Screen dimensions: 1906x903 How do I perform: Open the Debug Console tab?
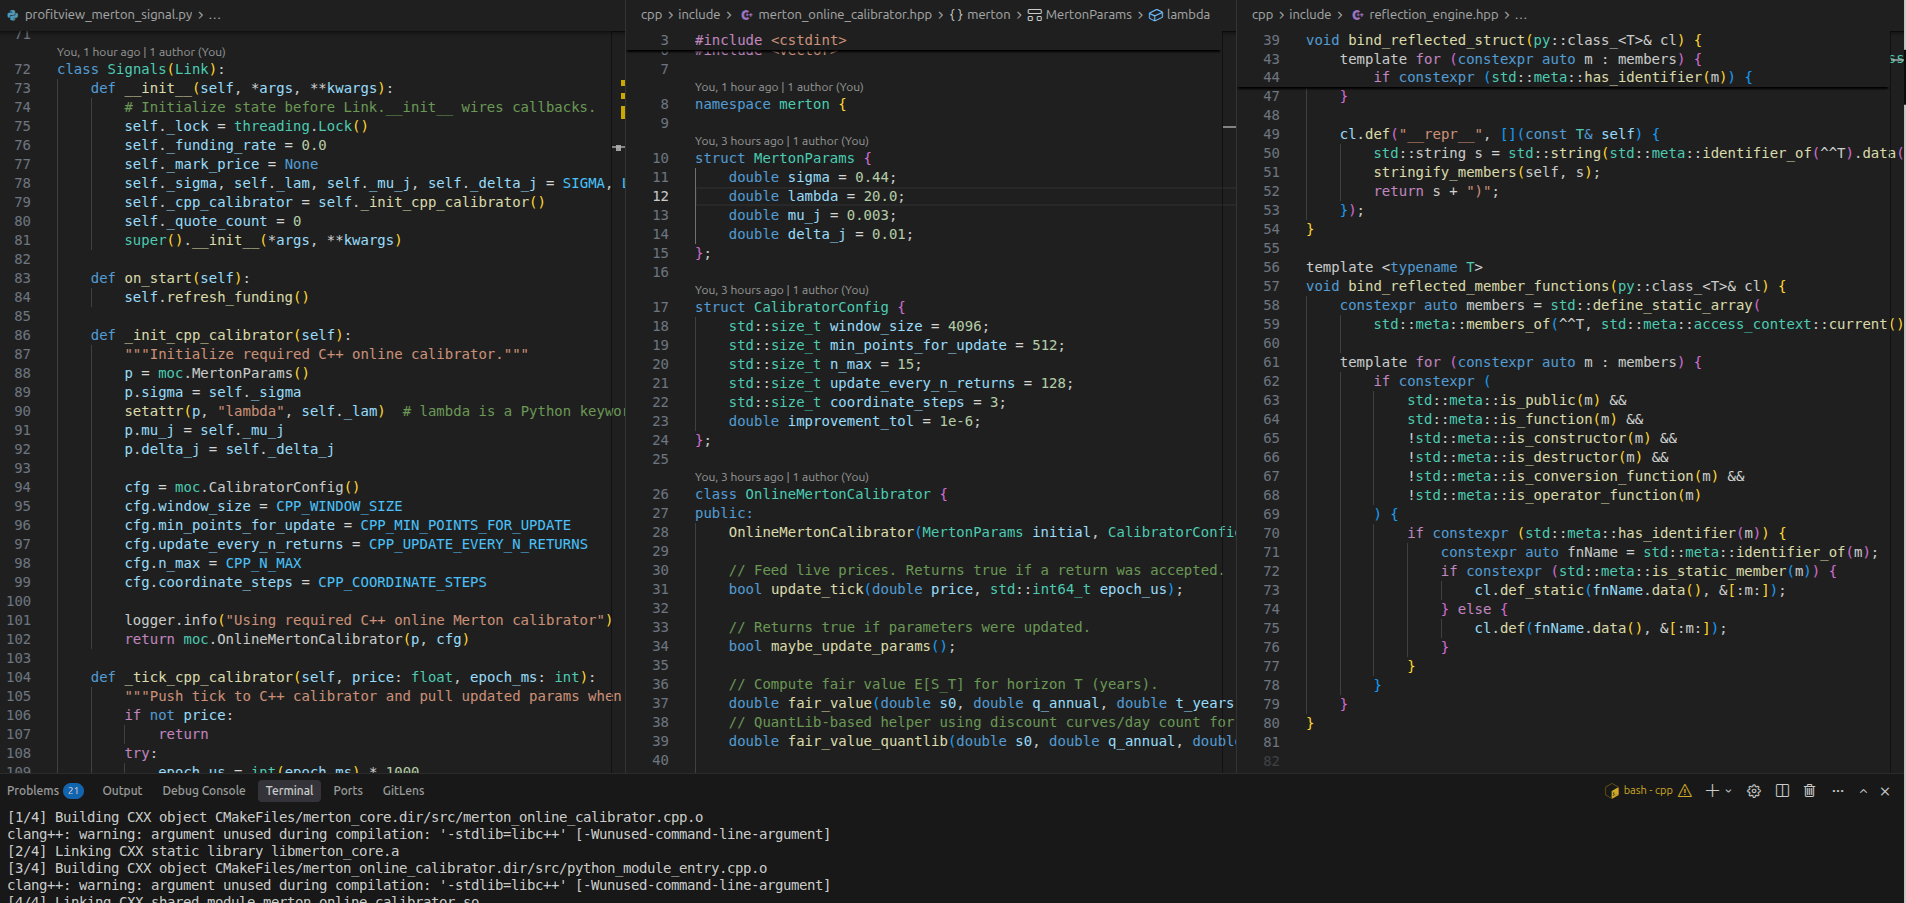click(x=203, y=791)
